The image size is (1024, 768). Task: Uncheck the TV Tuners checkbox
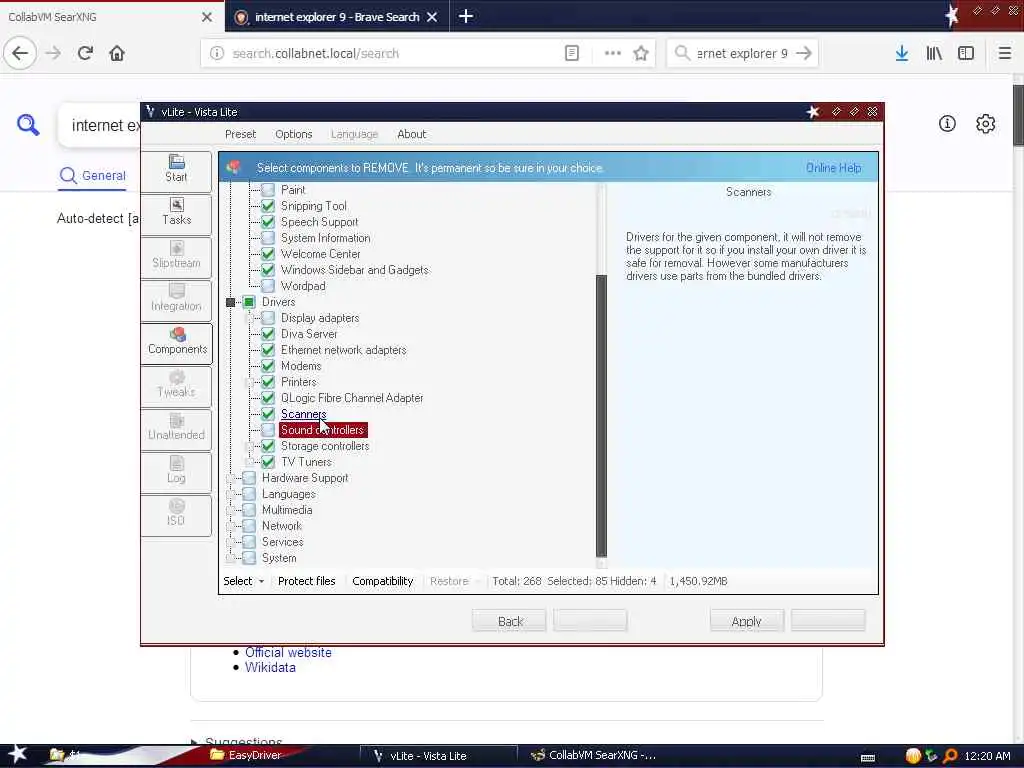[268, 462]
